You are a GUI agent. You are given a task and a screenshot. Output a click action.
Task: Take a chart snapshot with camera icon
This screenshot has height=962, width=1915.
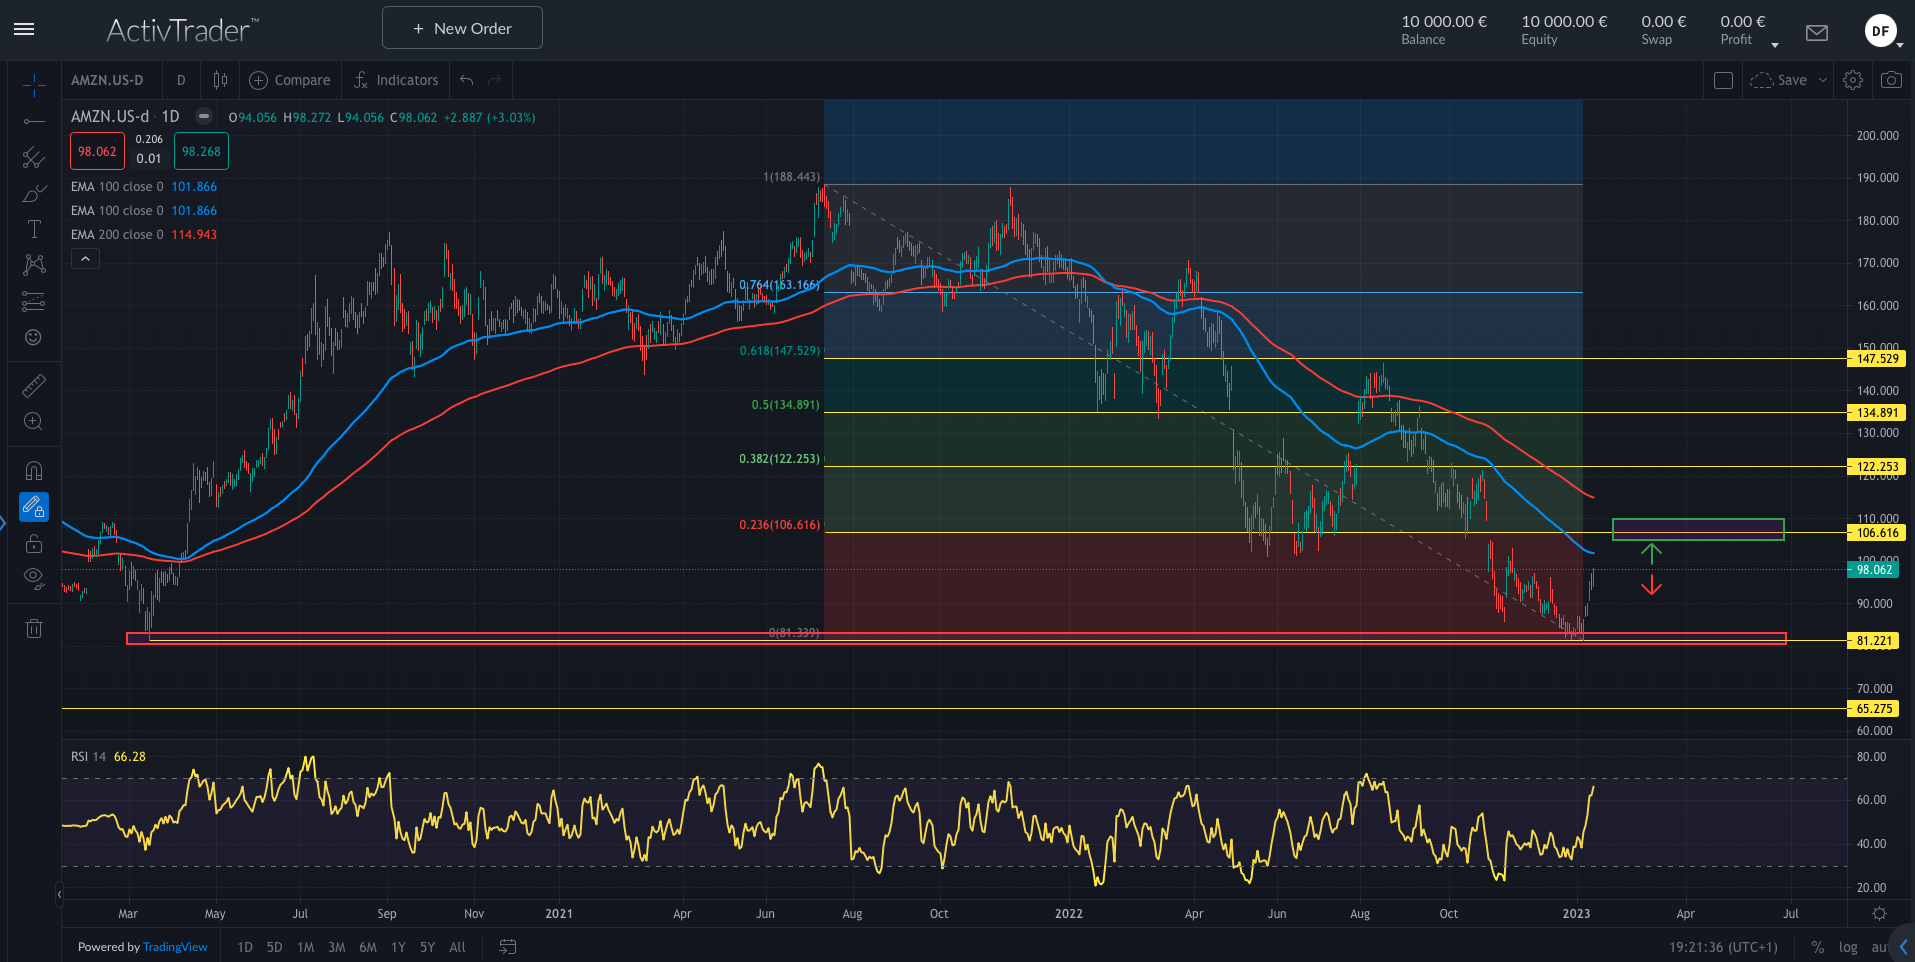click(1890, 80)
